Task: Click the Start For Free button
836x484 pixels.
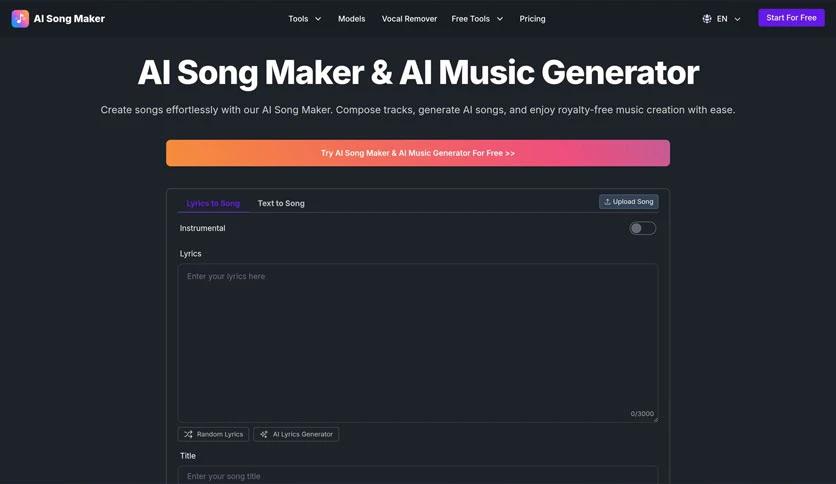Action: [791, 18]
